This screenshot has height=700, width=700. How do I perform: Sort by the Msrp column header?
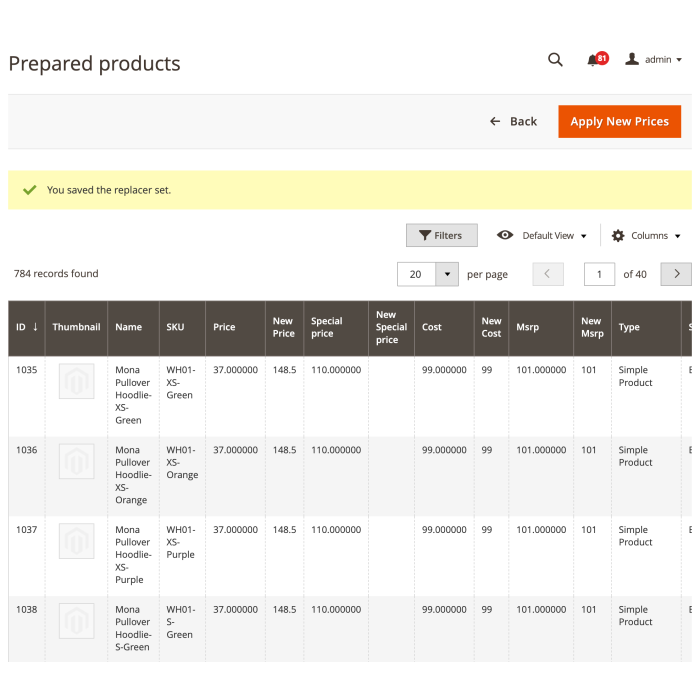pyautogui.click(x=541, y=327)
